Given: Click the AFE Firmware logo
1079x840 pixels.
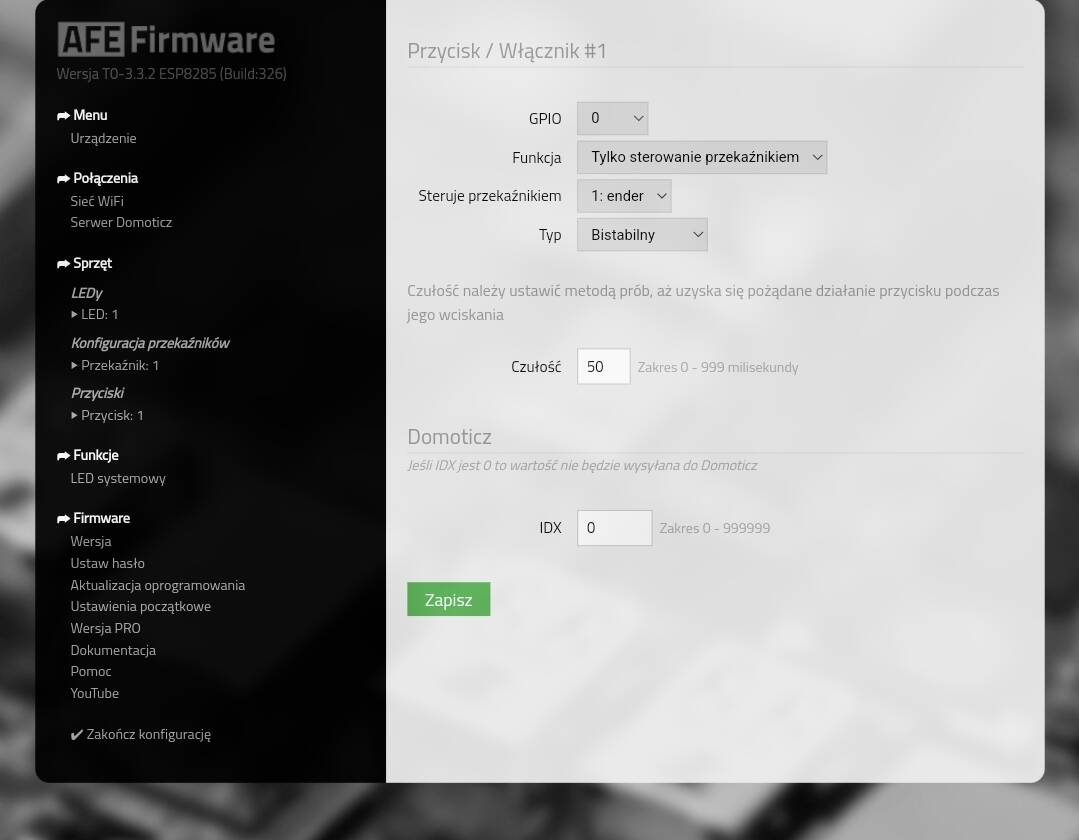Looking at the screenshot, I should (x=166, y=40).
